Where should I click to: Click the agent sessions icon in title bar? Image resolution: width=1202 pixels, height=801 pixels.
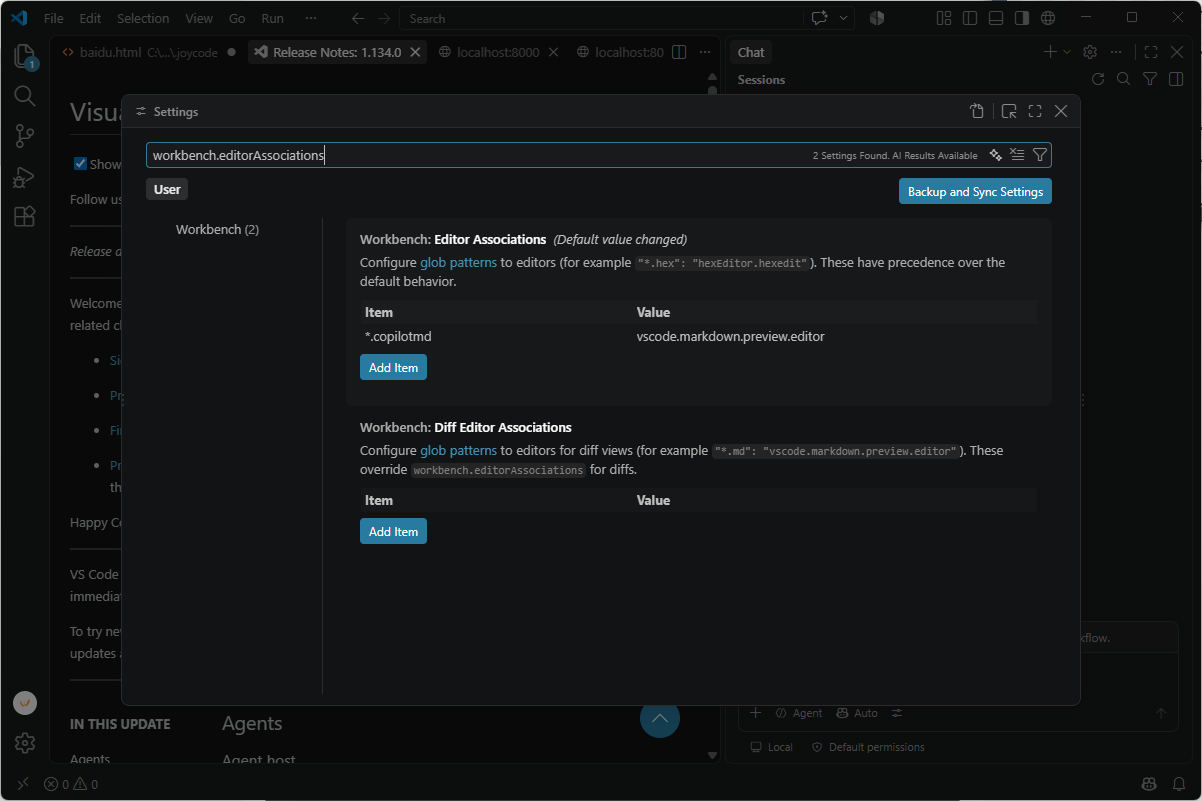pos(877,18)
